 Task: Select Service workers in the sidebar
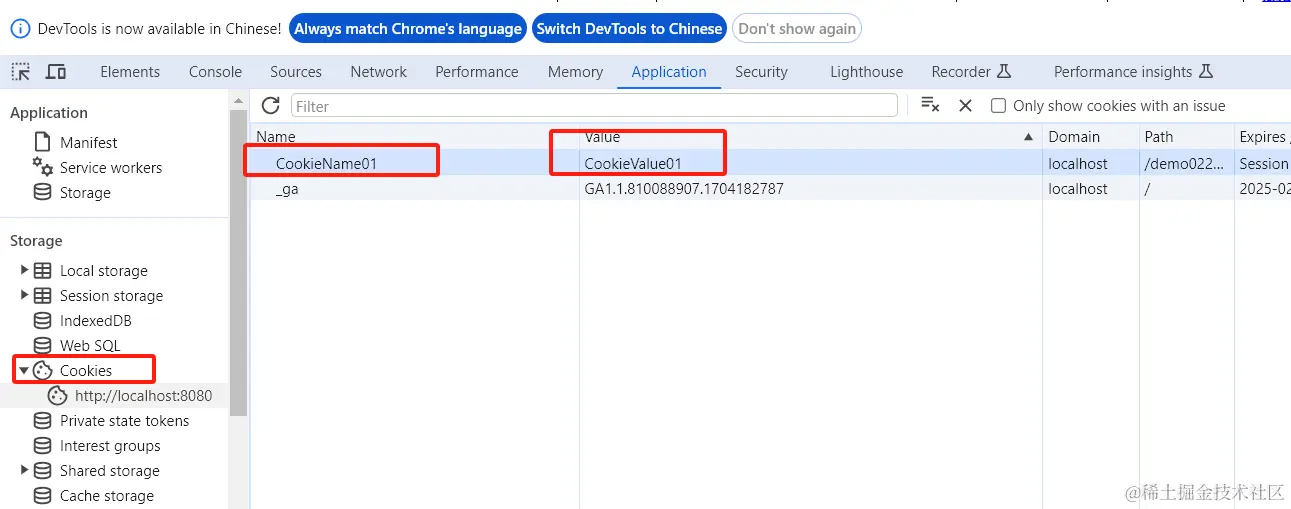[x=111, y=167]
